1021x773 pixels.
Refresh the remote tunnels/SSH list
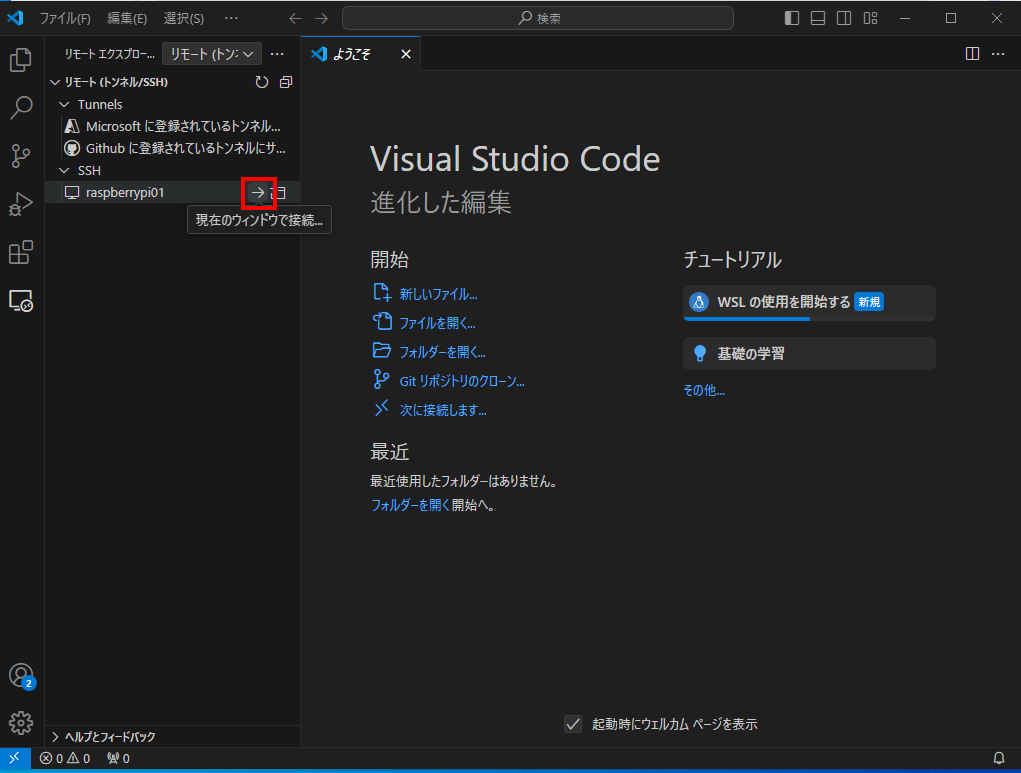262,82
